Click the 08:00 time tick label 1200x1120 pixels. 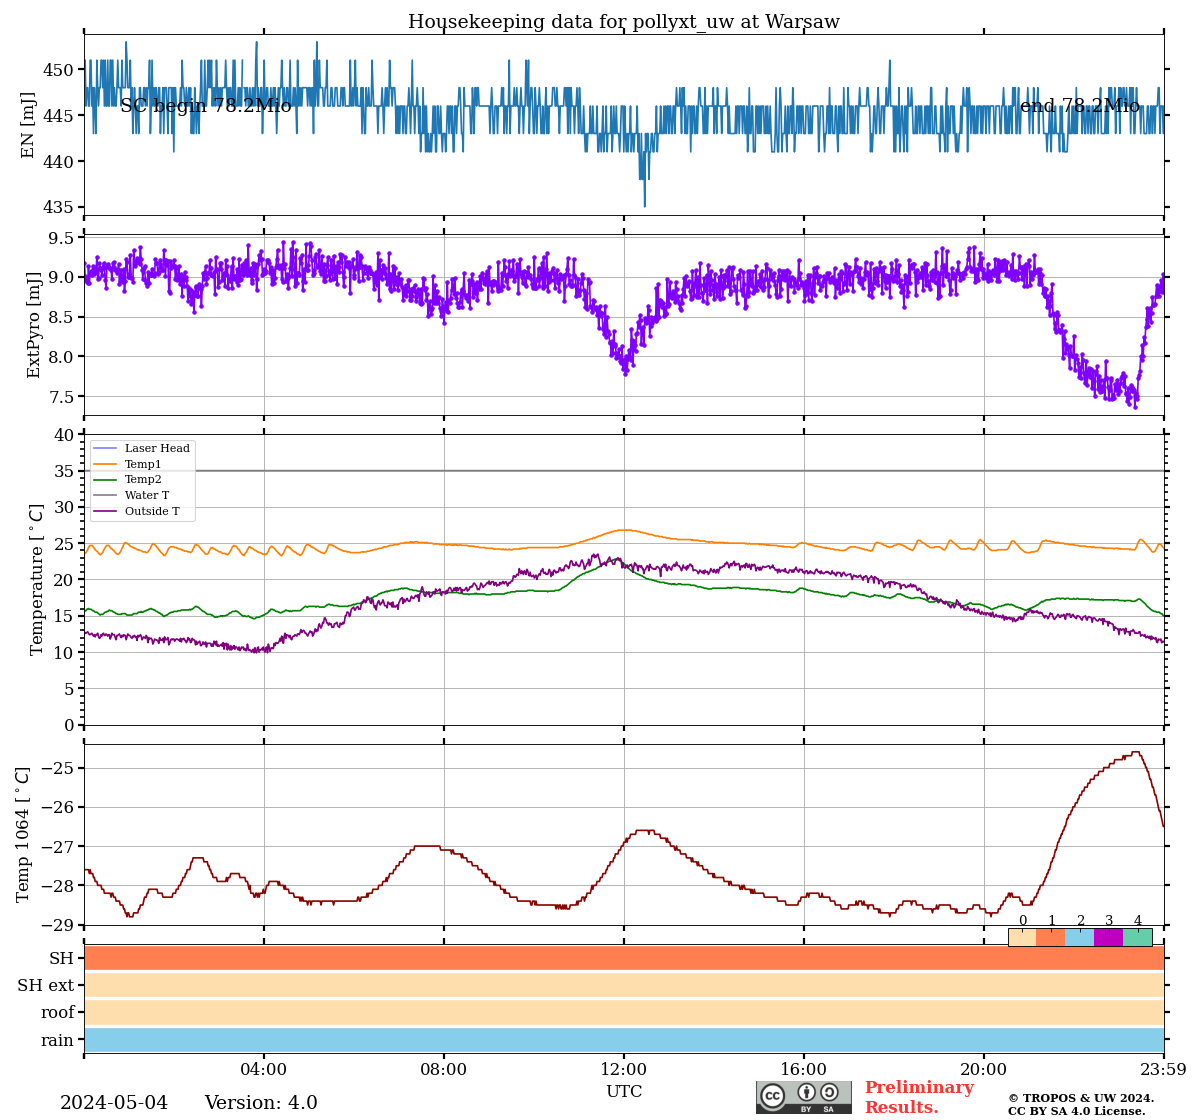coord(444,1070)
